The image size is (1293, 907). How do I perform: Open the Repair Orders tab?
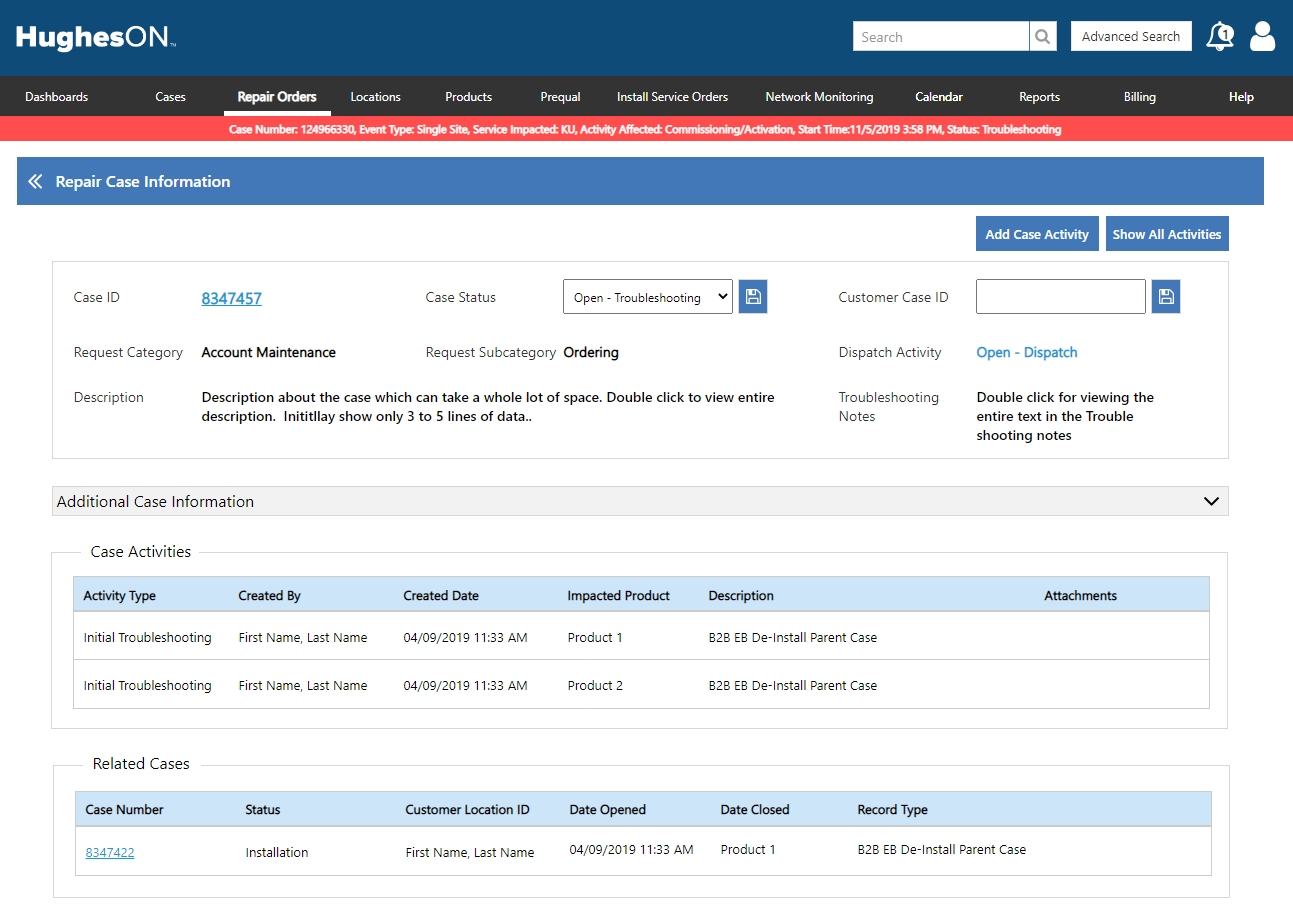pyautogui.click(x=277, y=97)
